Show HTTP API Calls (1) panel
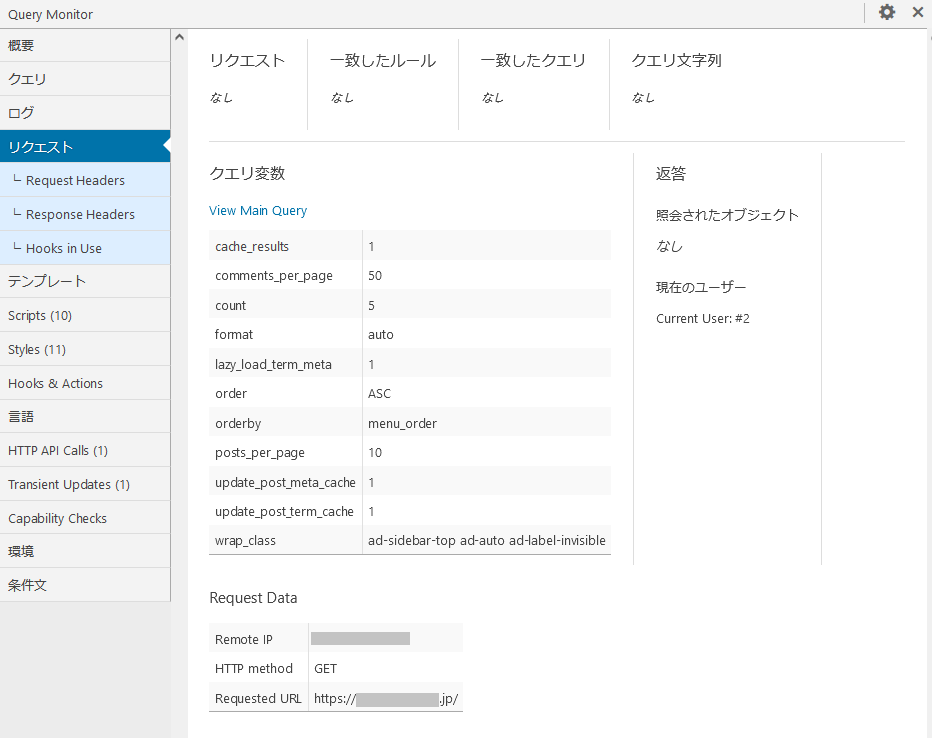The width and height of the screenshot is (932, 738). click(84, 450)
